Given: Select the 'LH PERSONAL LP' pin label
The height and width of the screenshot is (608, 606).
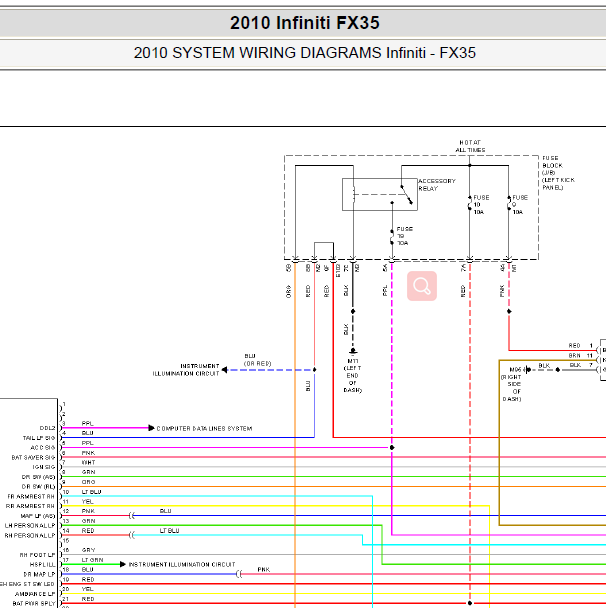Looking at the screenshot, I should [x=30, y=526].
